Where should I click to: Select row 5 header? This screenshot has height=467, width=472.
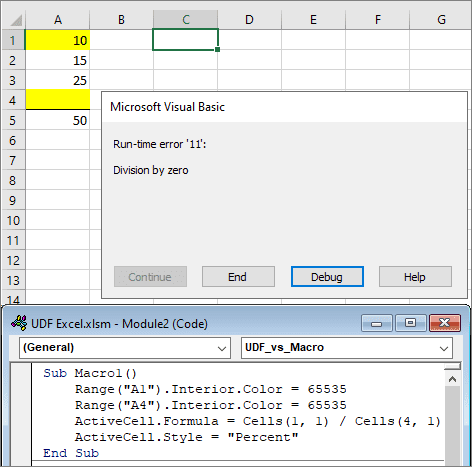13,120
